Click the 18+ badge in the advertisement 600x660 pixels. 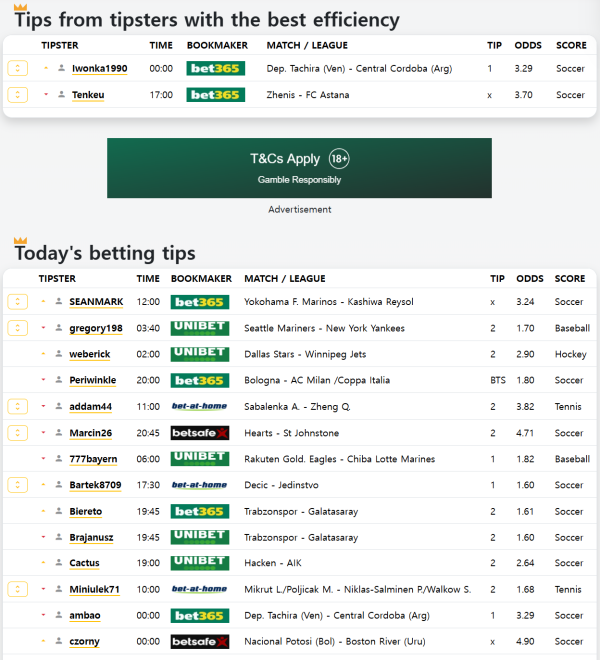(339, 159)
